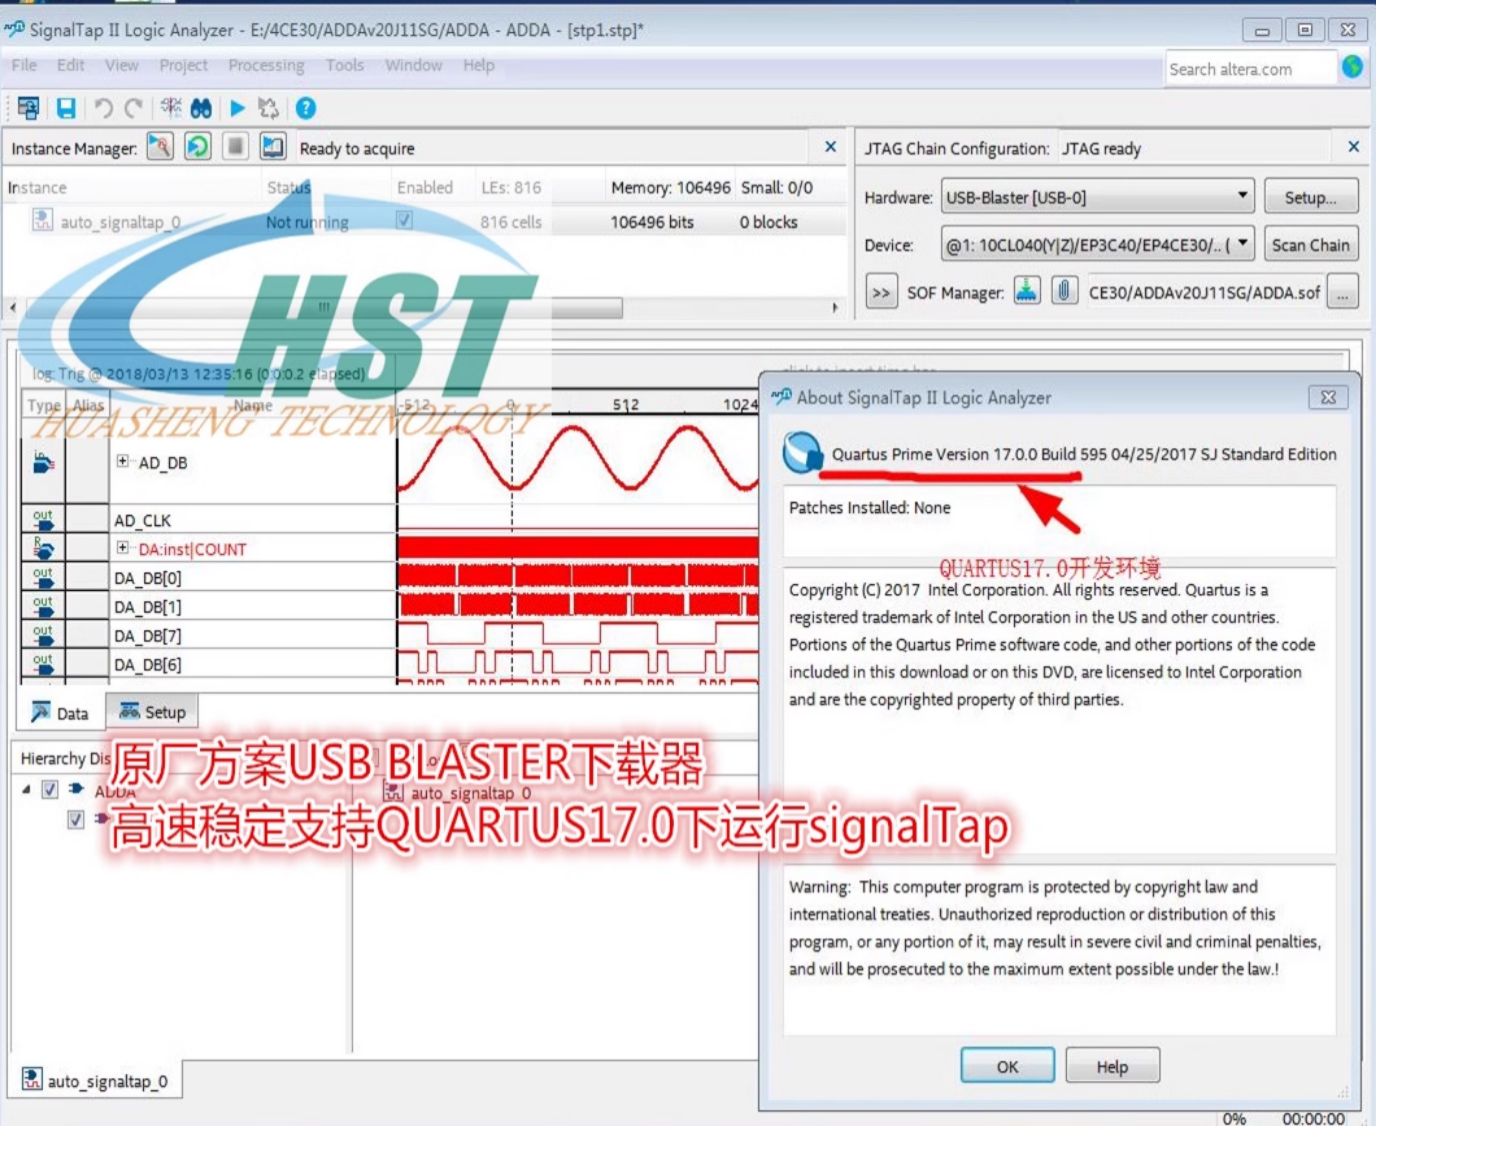This screenshot has height=1158, width=1500.
Task: Click the Instance Manager scrollbar's right arrow
Action: pos(835,308)
